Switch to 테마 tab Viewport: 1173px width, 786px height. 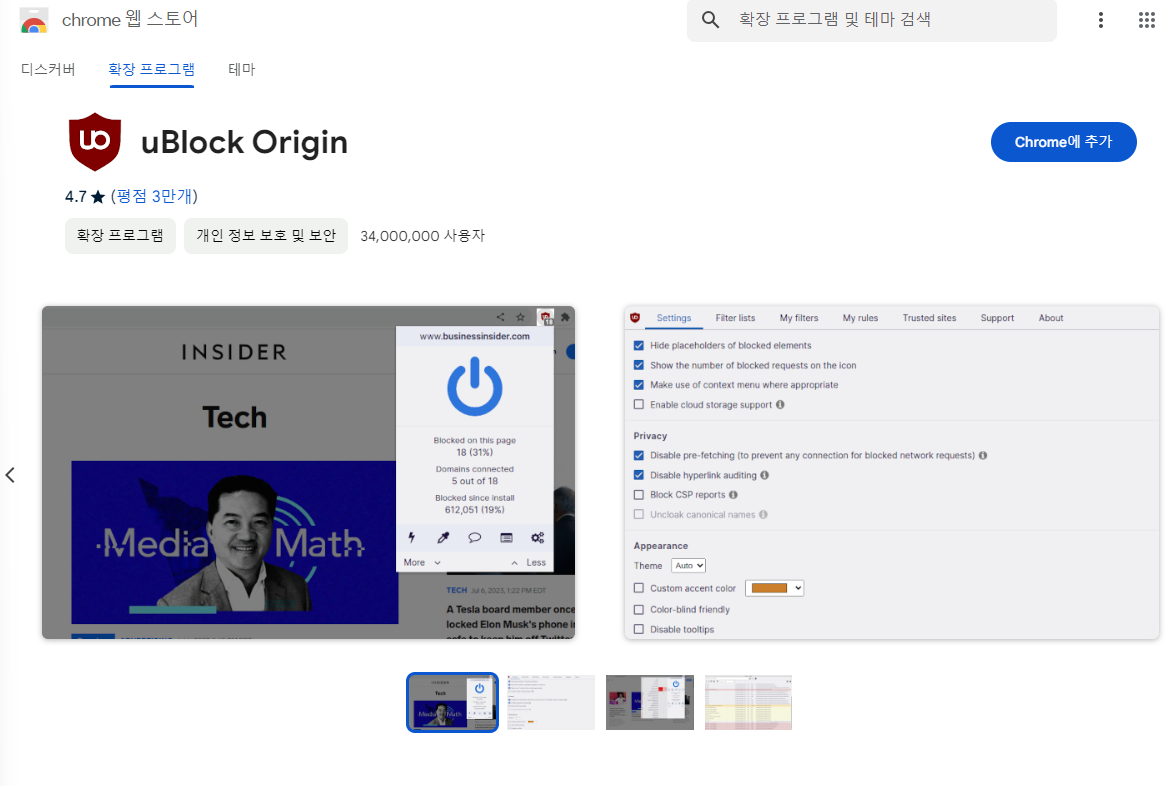point(242,70)
